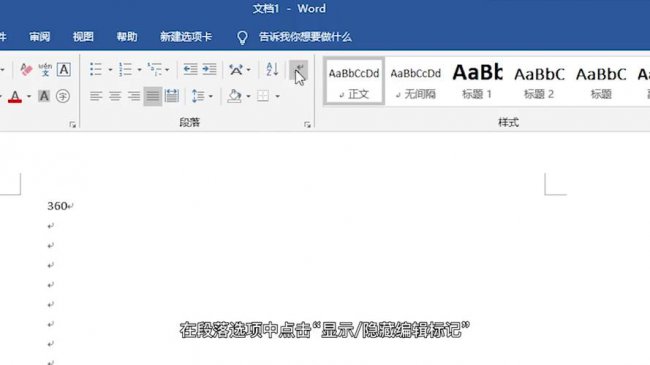This screenshot has width=650, height=365.
Task: Apply a numbered list
Action: point(125,69)
